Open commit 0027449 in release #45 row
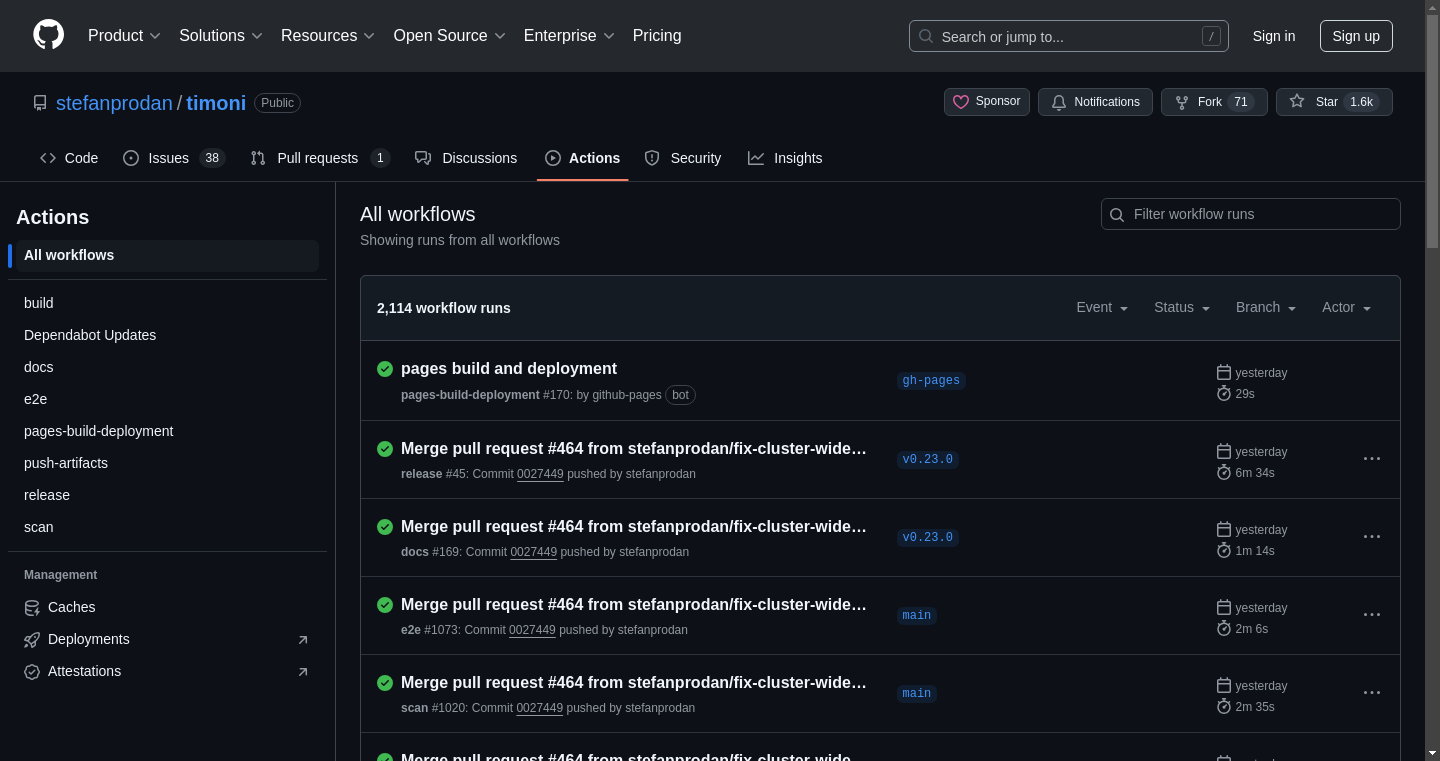1440x761 pixels. coord(540,474)
